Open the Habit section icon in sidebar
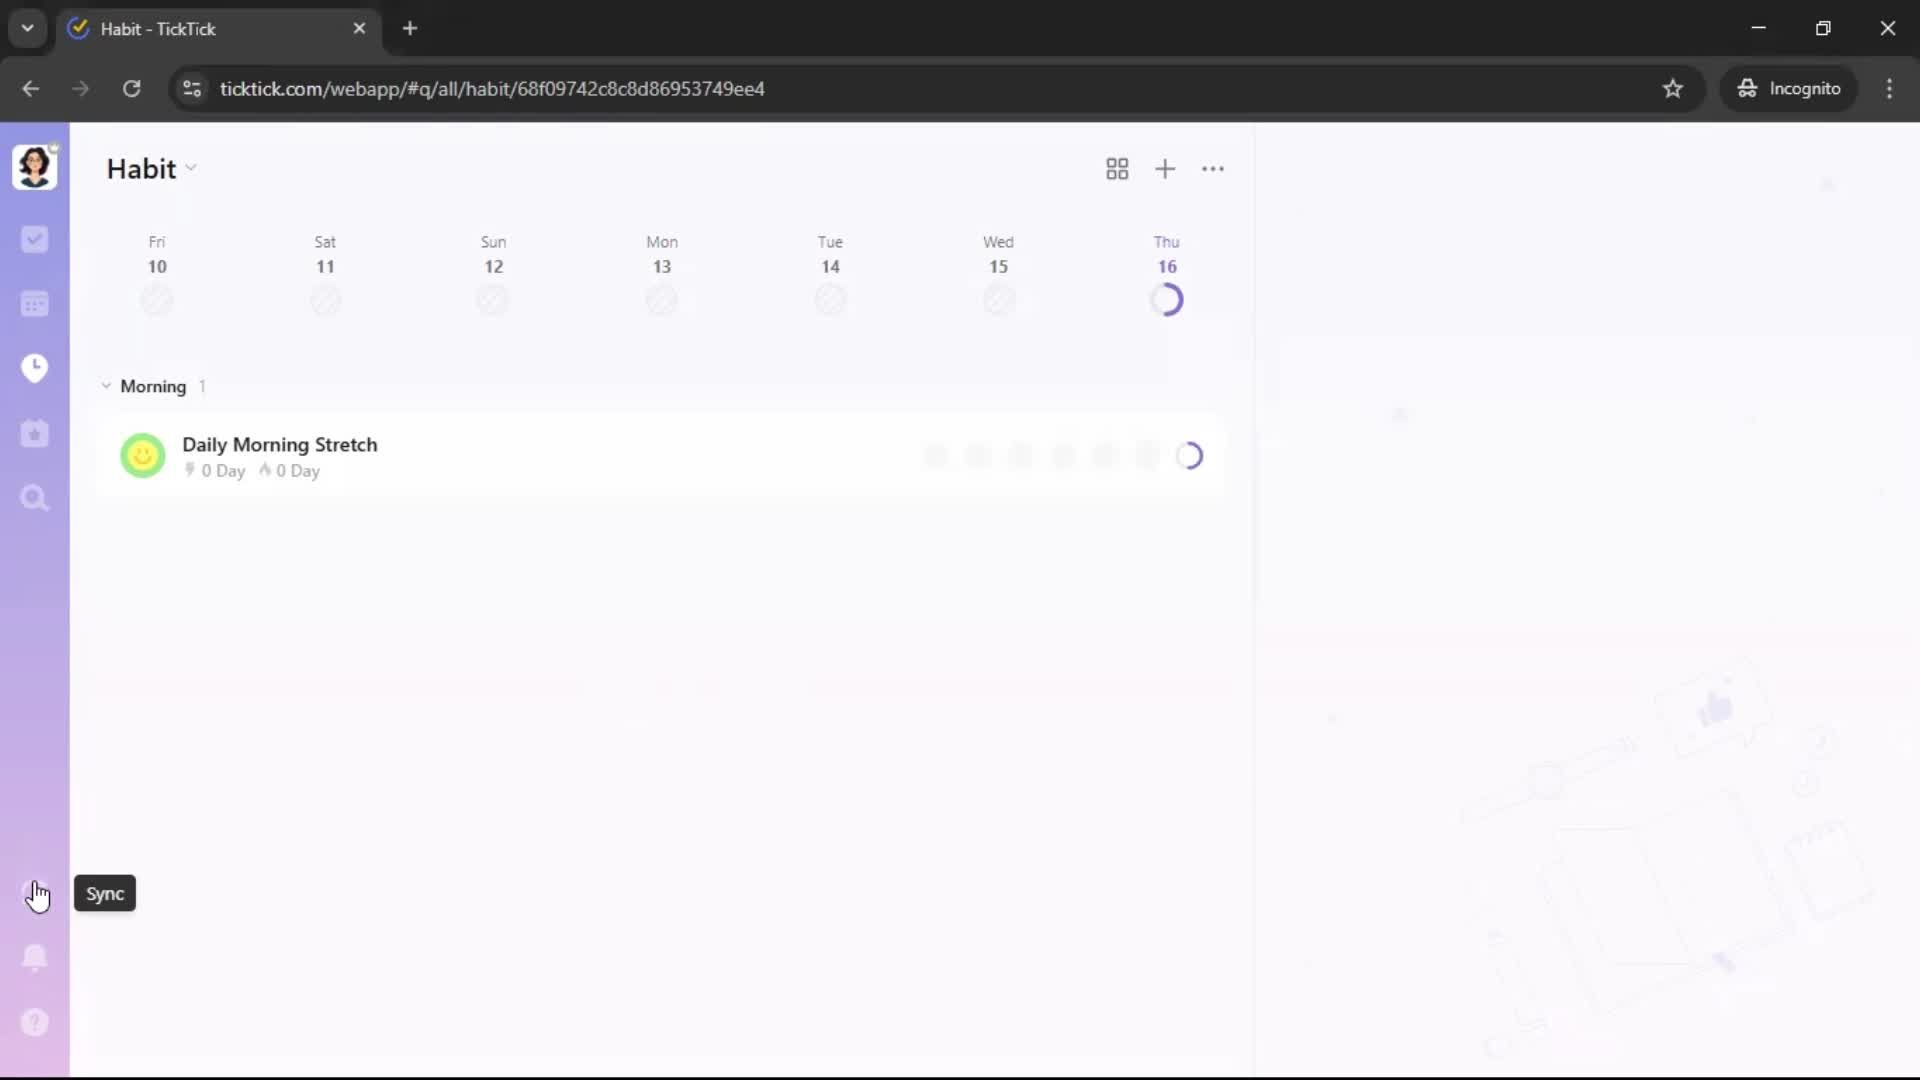The height and width of the screenshot is (1080, 1920). click(34, 433)
